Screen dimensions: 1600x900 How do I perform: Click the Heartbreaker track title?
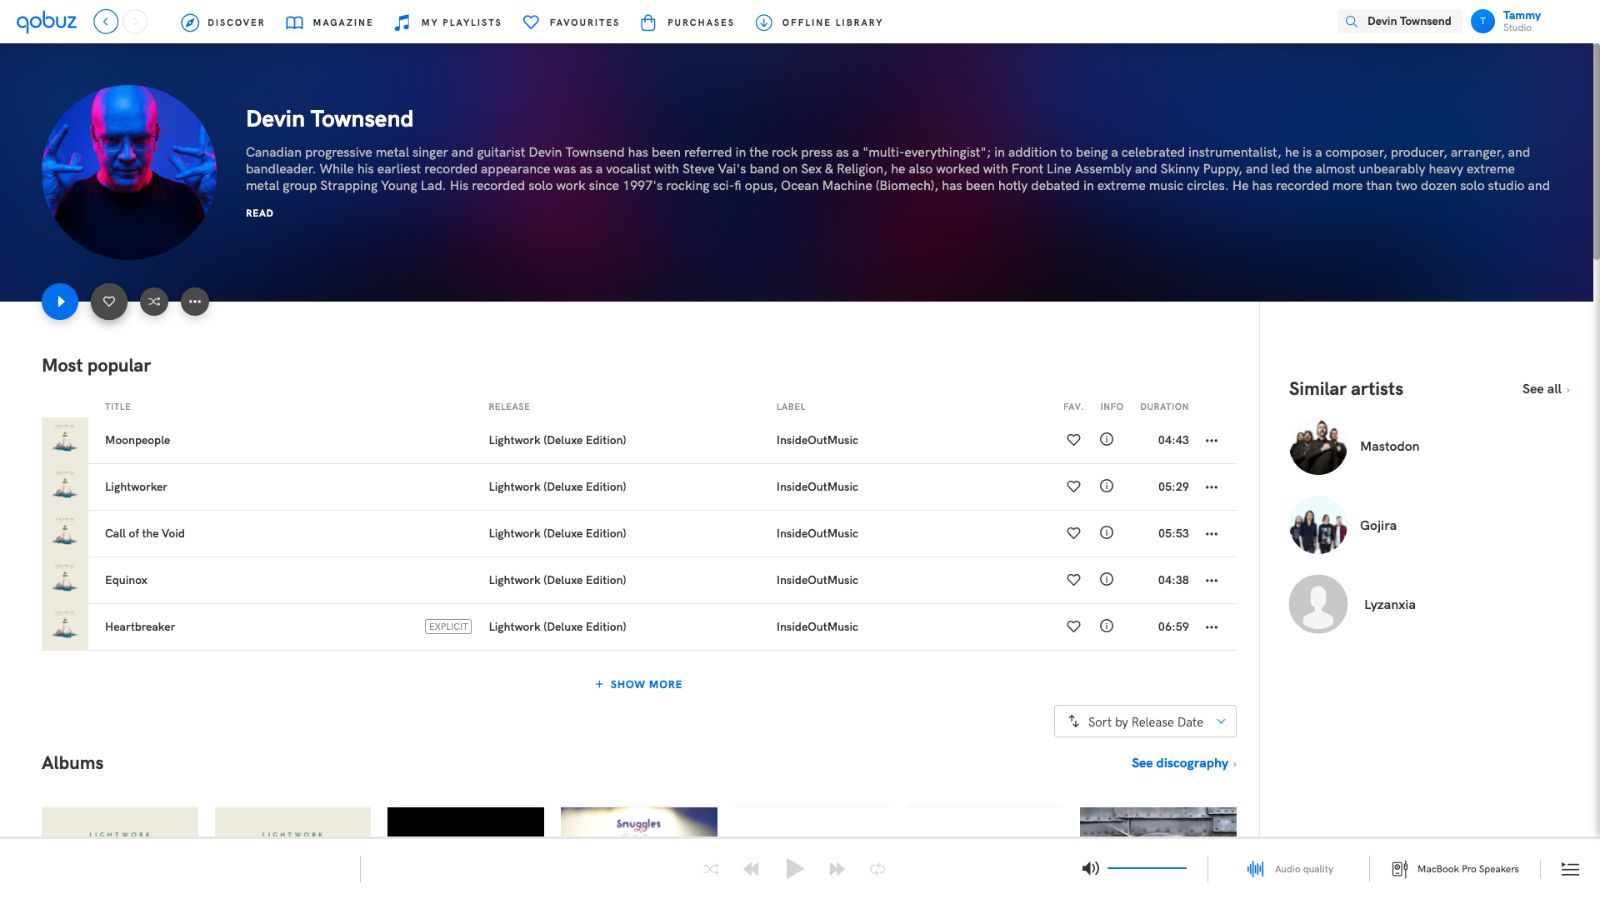click(x=140, y=627)
